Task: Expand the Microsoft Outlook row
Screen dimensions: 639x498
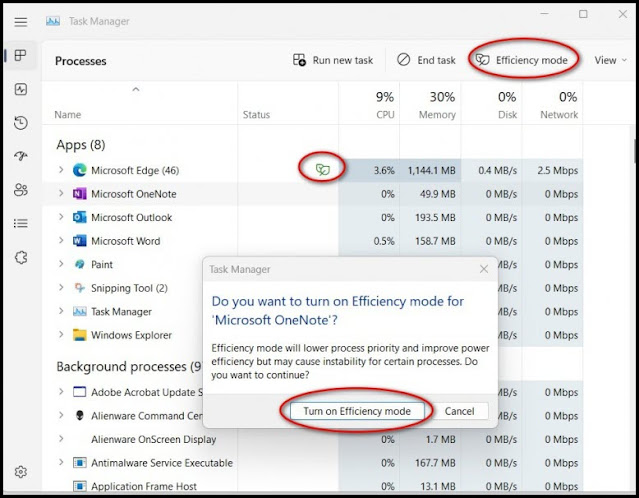Action: tap(61, 217)
